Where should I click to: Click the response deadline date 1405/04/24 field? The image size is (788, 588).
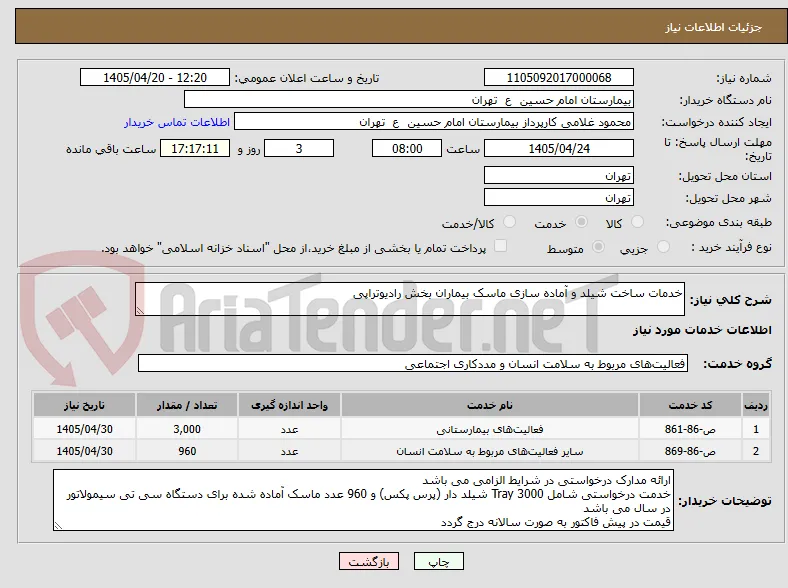point(559,148)
